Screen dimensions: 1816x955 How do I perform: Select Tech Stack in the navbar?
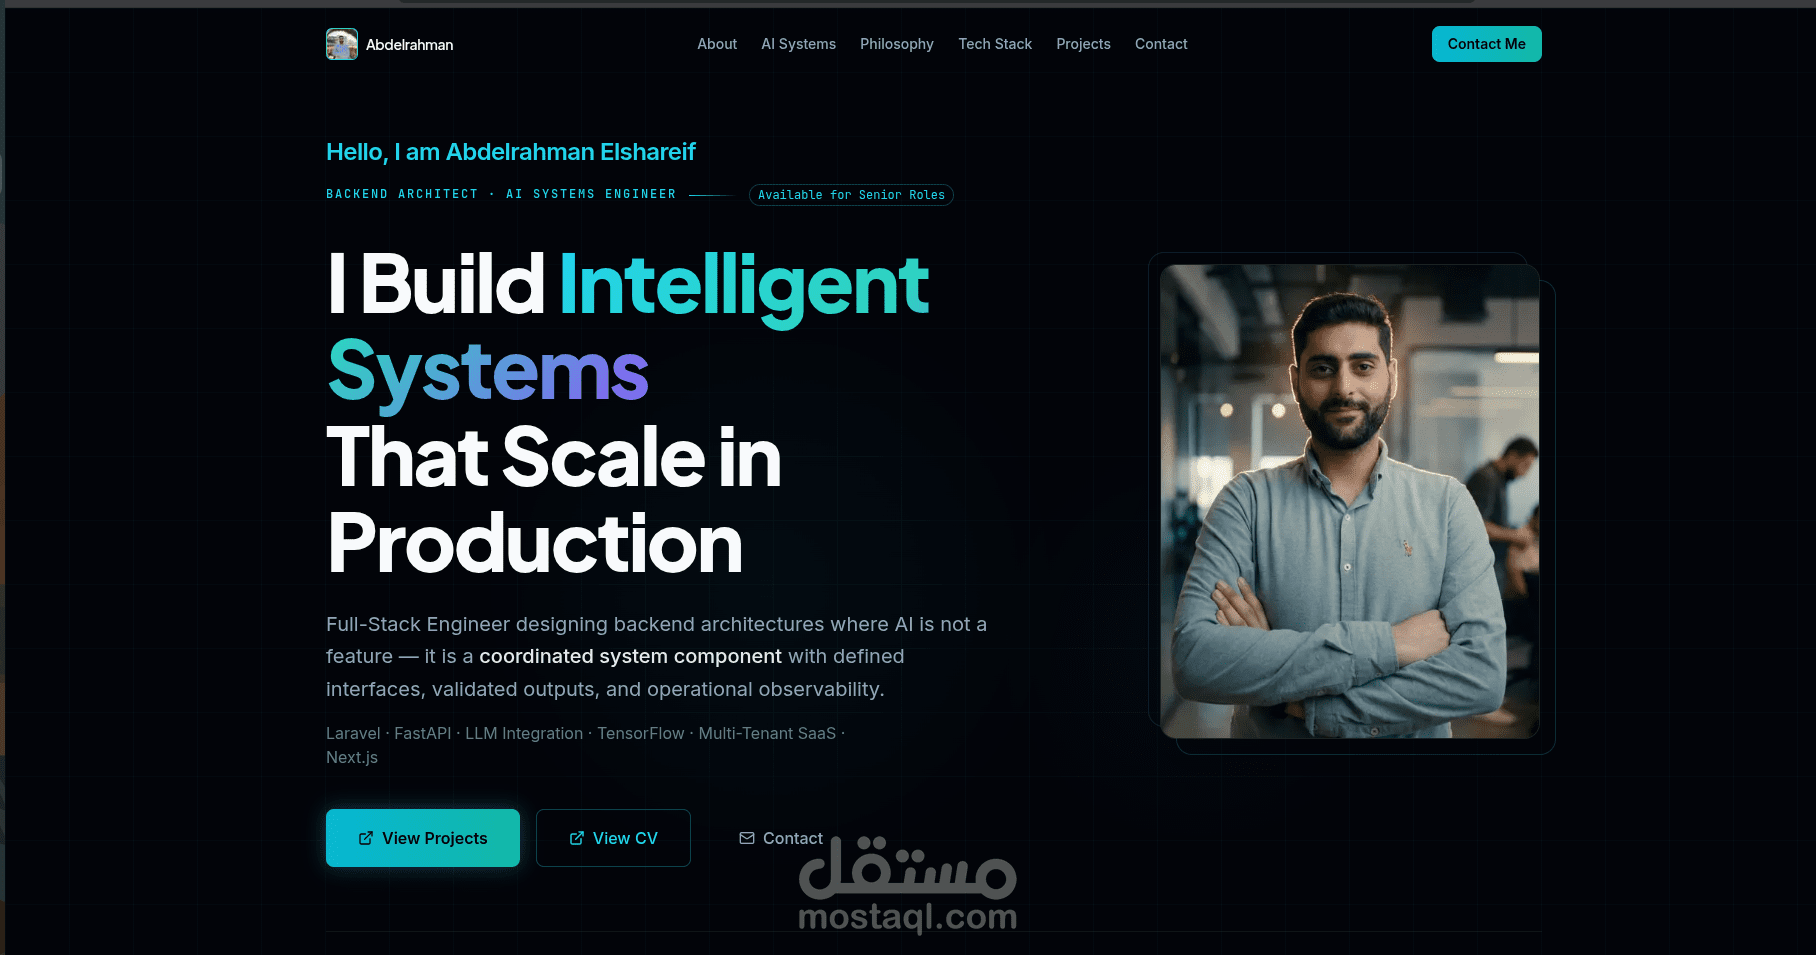pyautogui.click(x=995, y=44)
